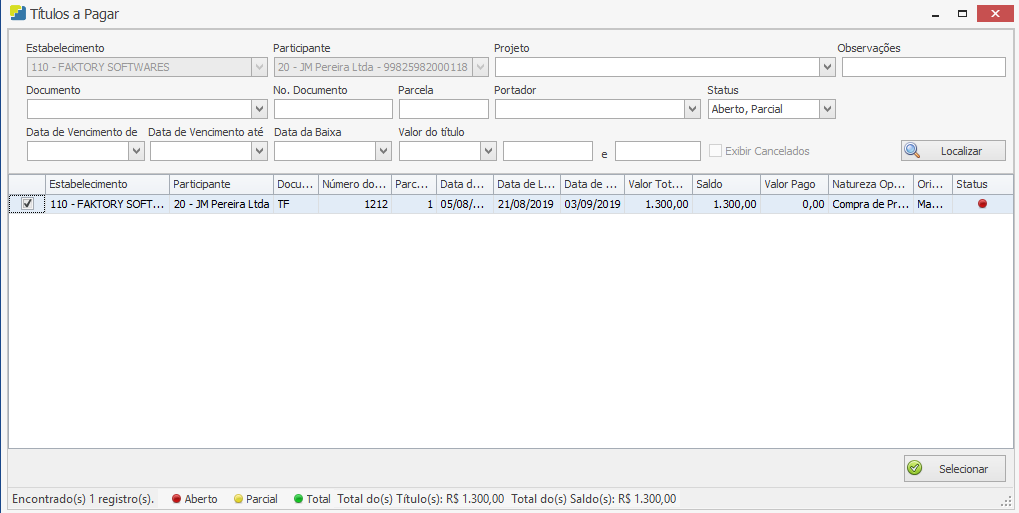Click the magnifier icon on Localizar

click(x=913, y=151)
